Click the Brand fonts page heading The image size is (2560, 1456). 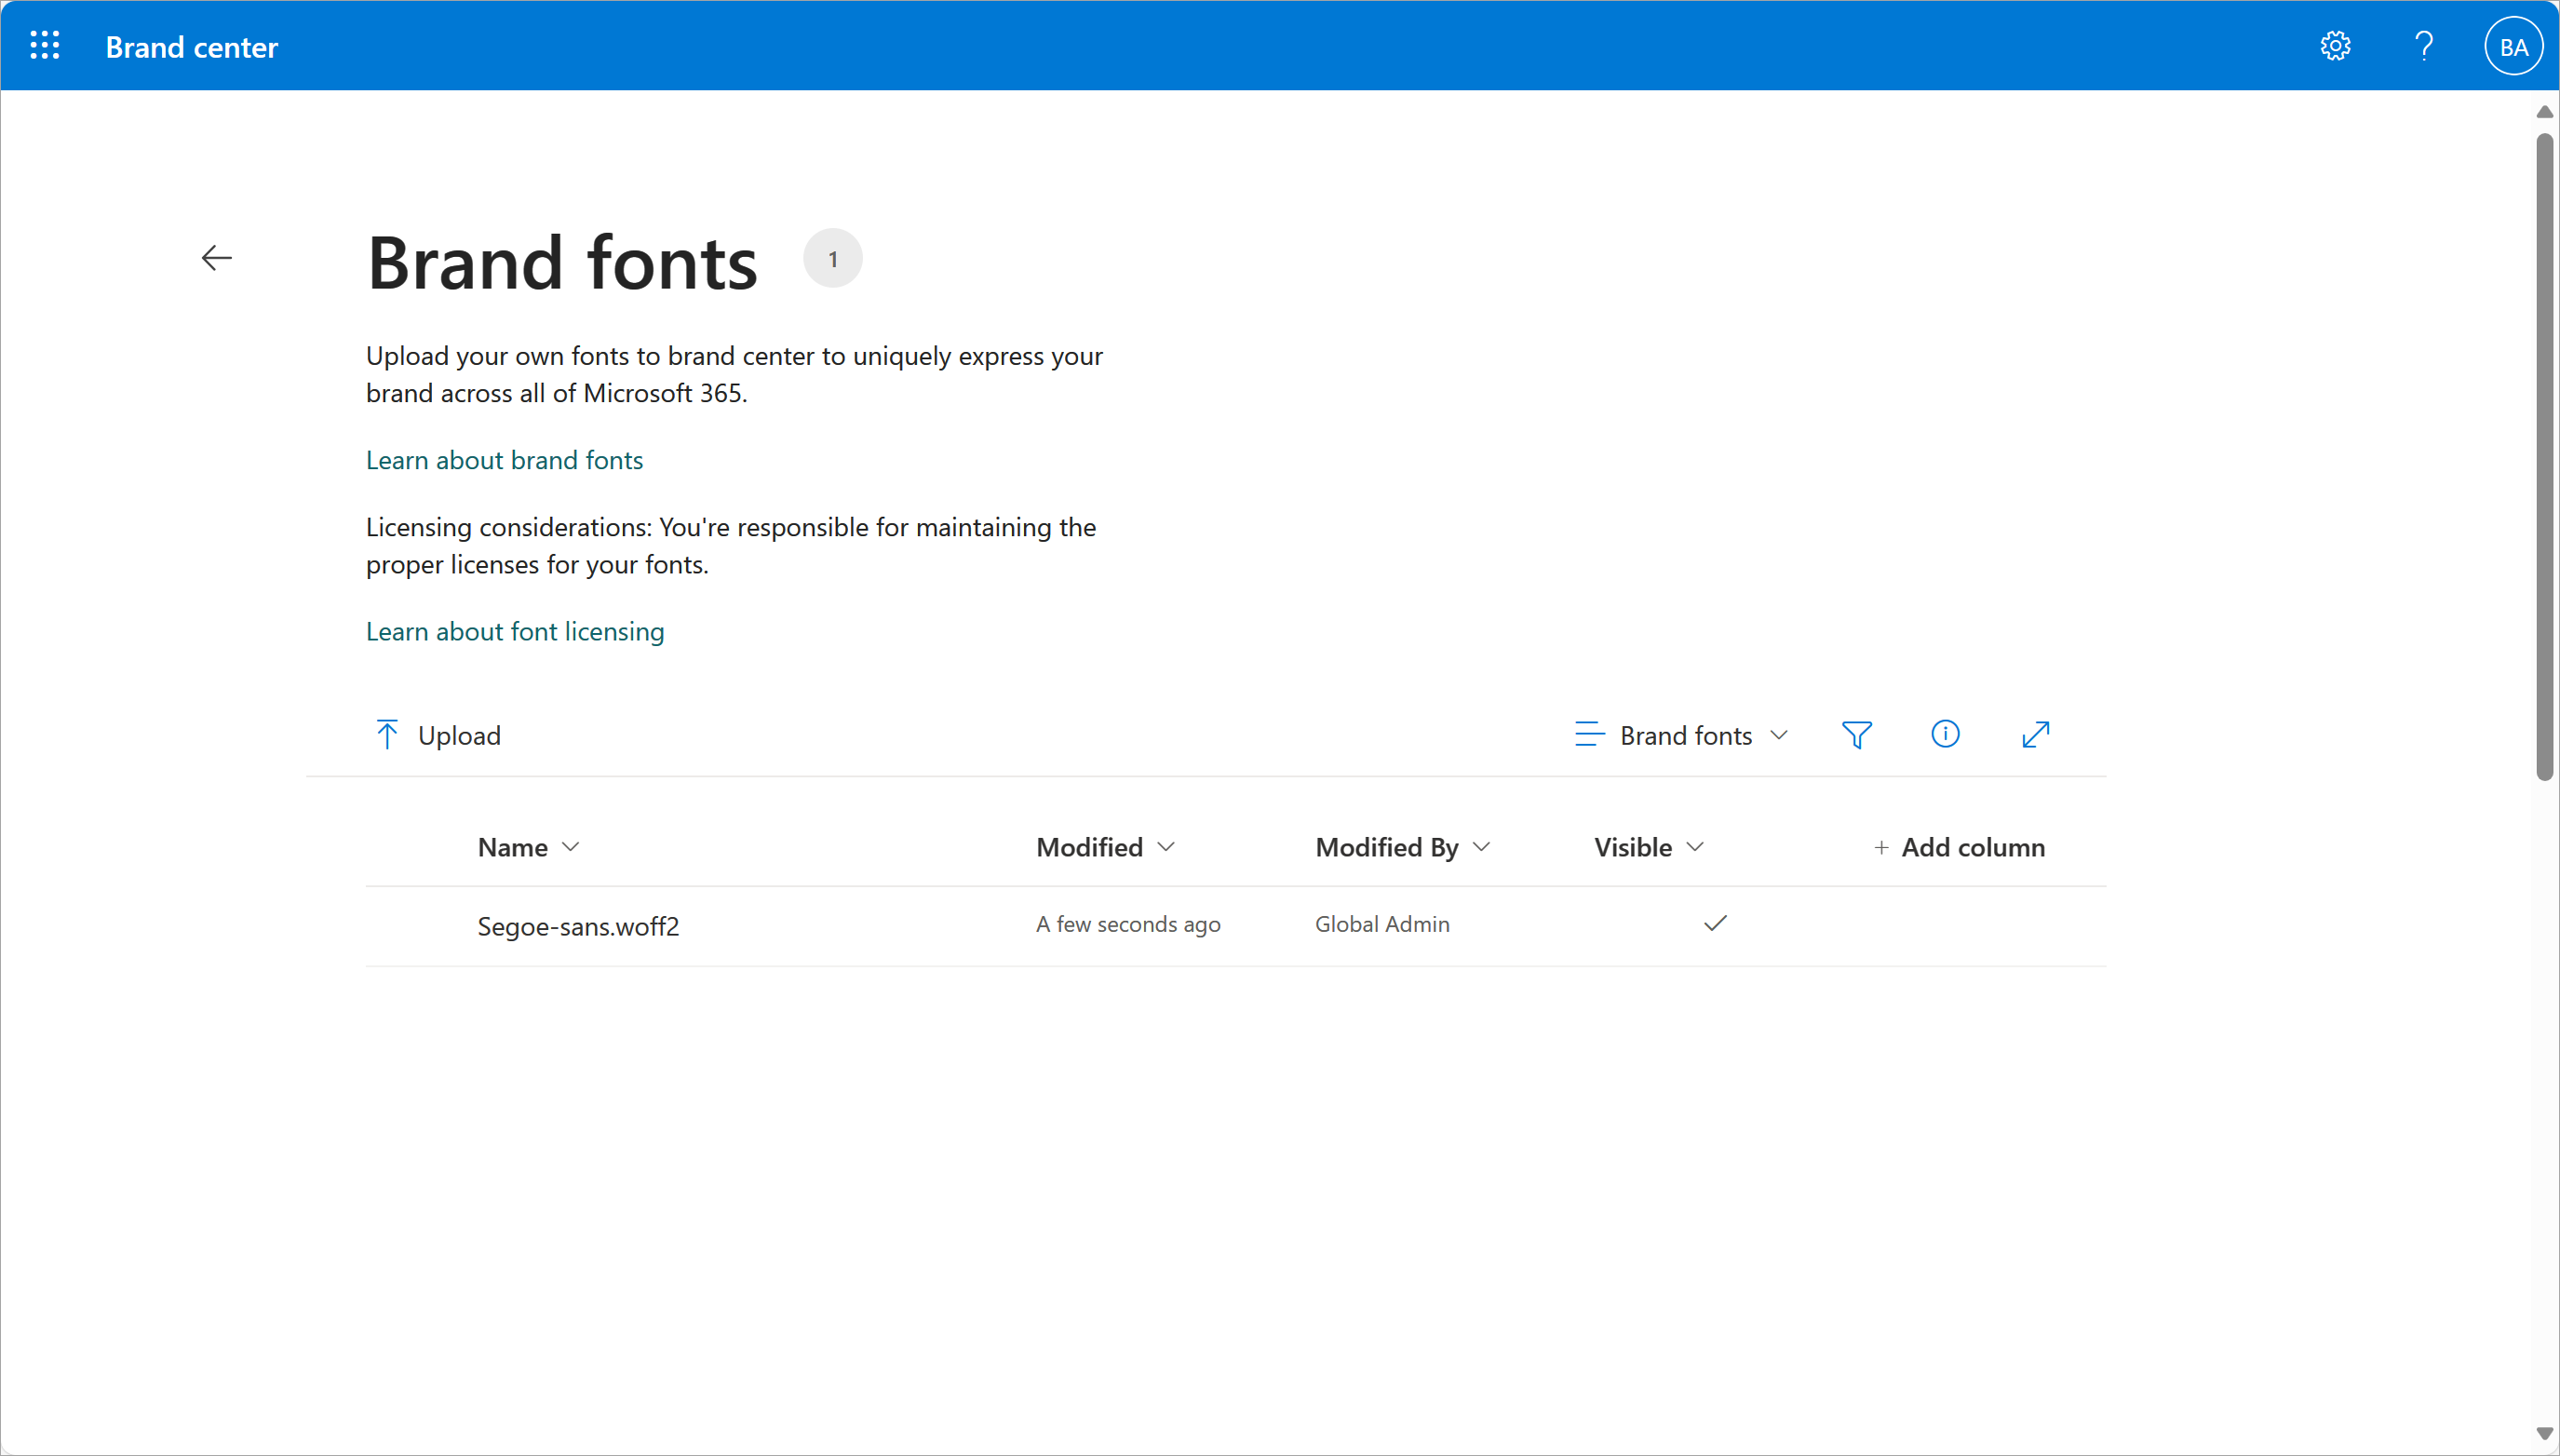point(562,263)
